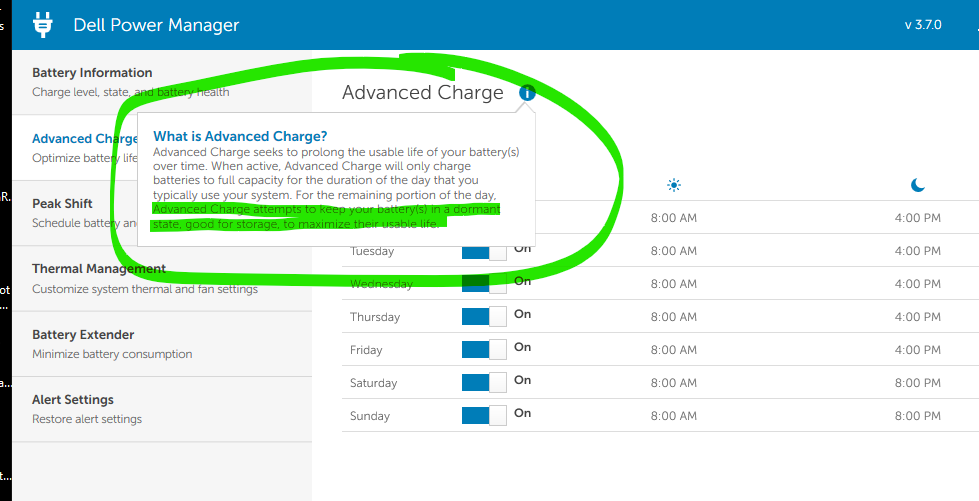This screenshot has width=979, height=501.
Task: Toggle Advanced Charge switch for Sunday
Action: (484, 416)
